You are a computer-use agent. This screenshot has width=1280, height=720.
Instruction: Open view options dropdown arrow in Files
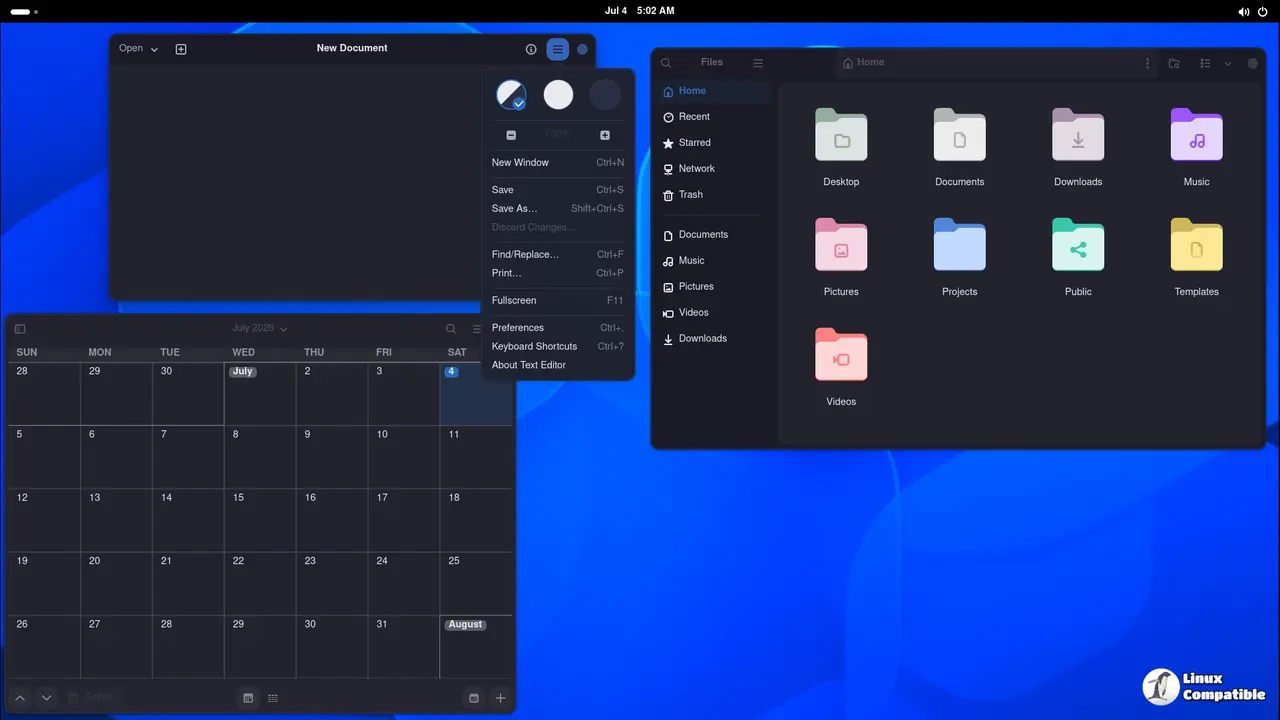coord(1228,63)
